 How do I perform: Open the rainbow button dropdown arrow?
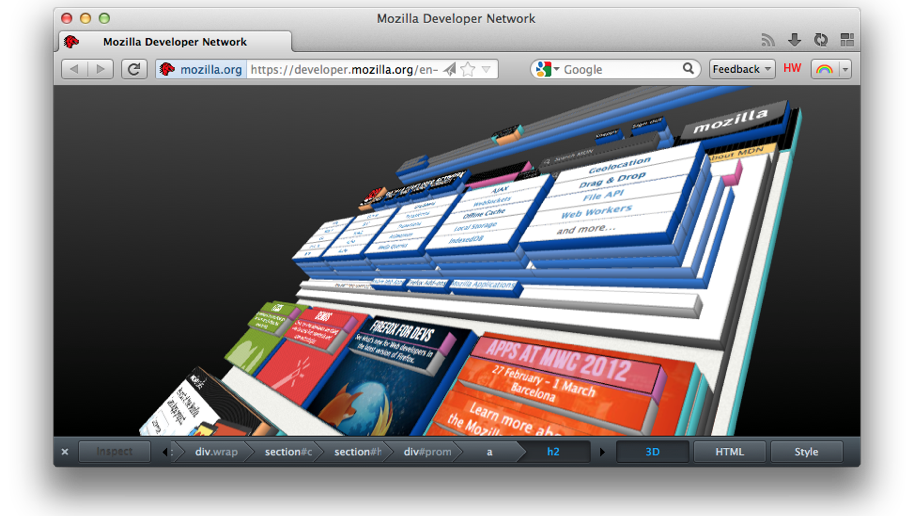coord(845,69)
